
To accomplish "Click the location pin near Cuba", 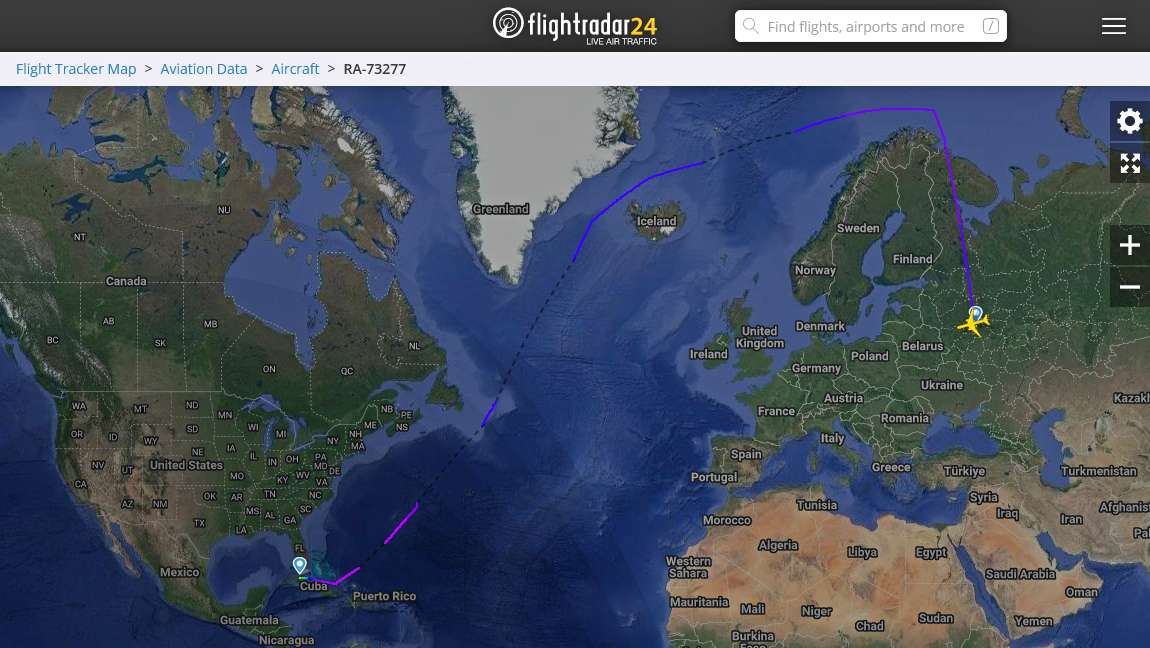I will (x=299, y=565).
